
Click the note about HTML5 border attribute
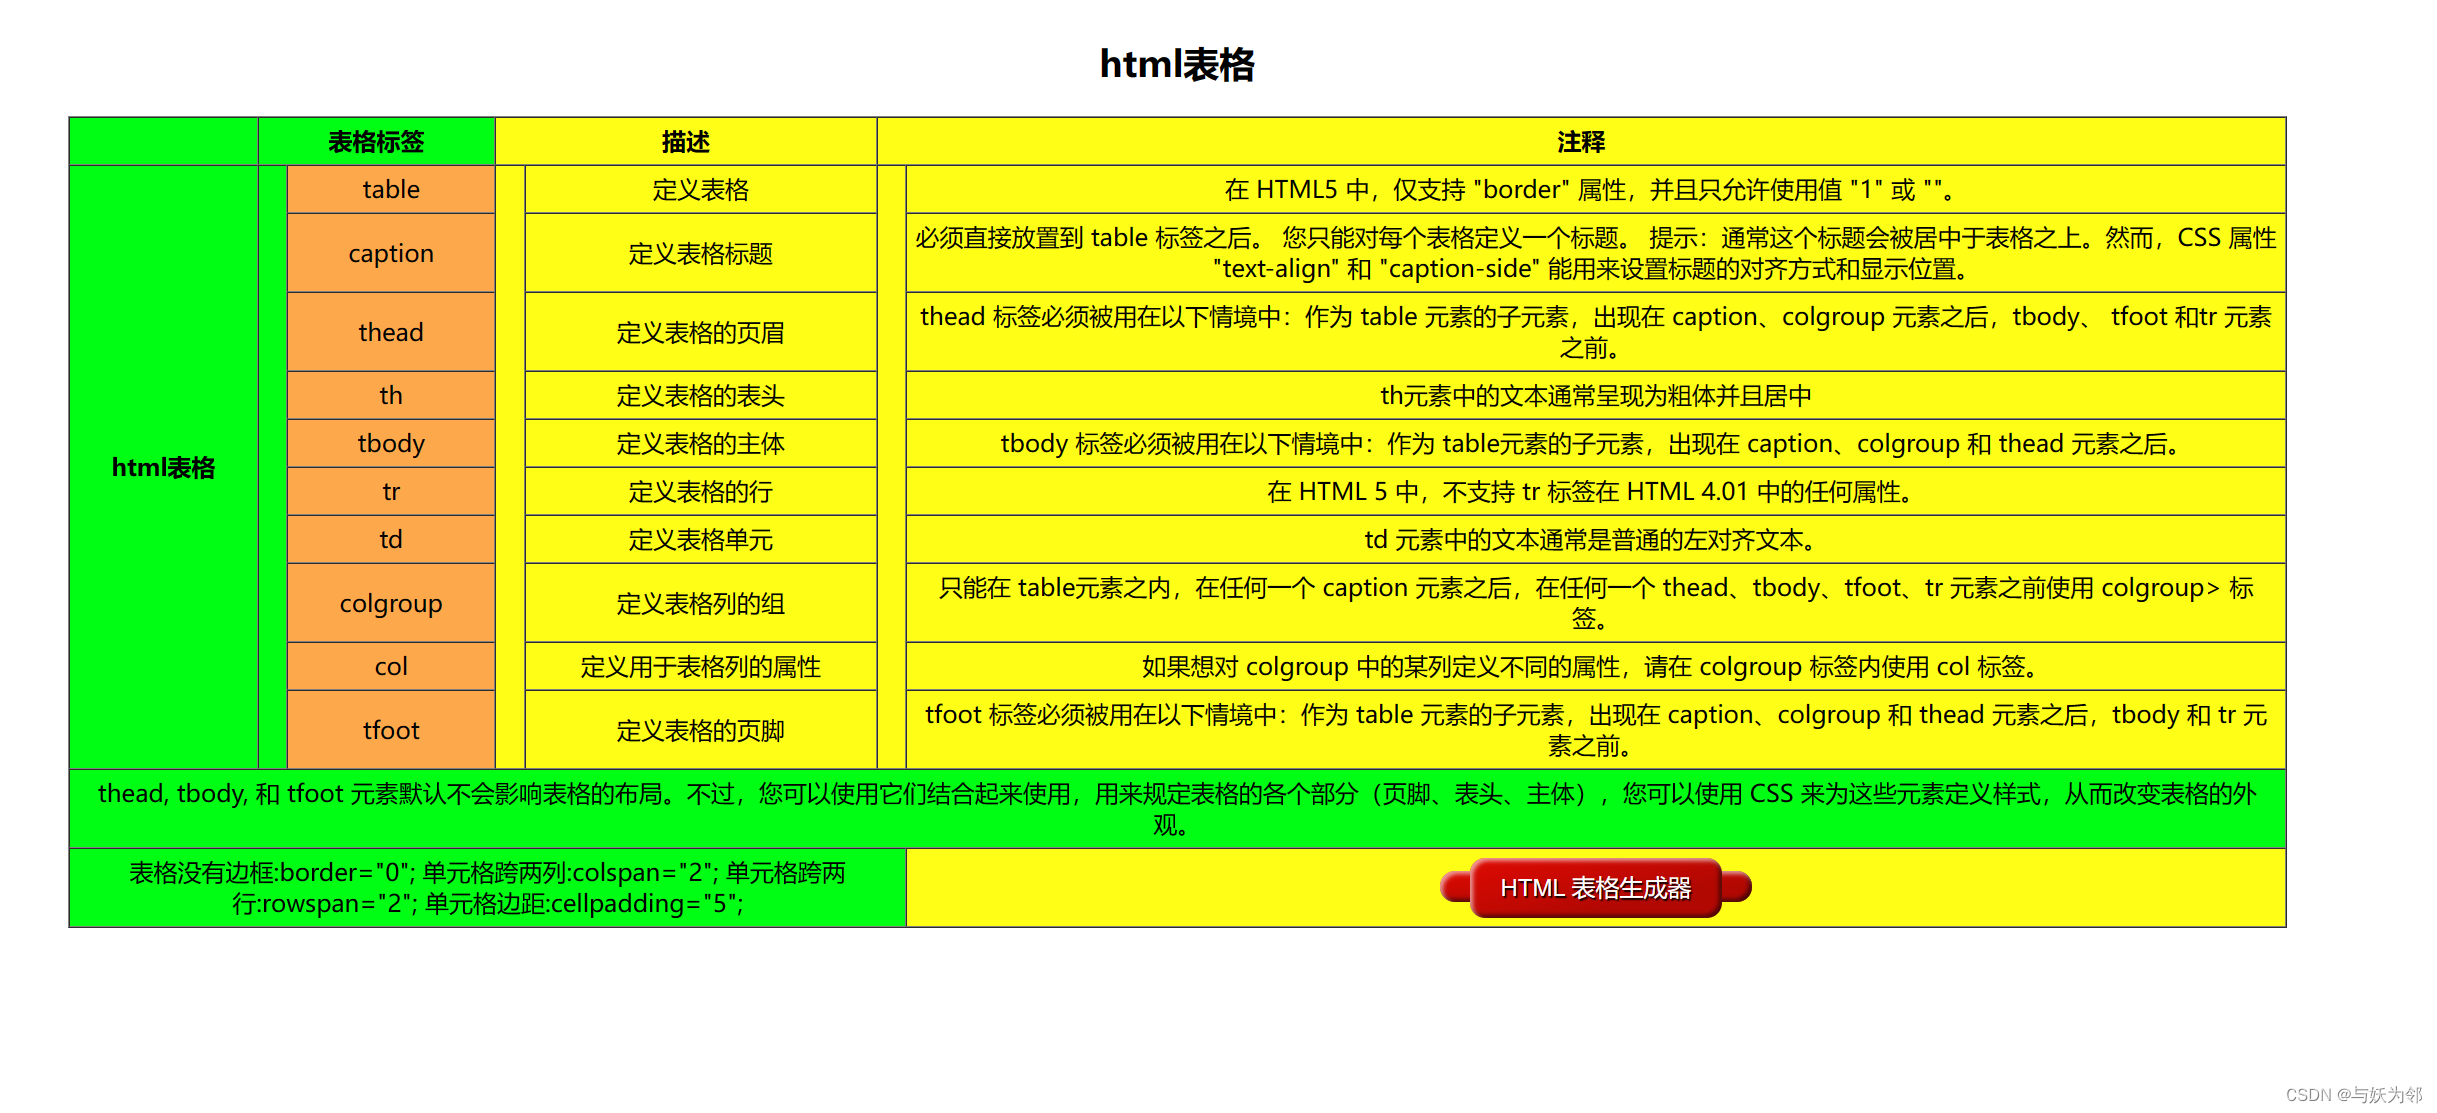click(x=1596, y=189)
